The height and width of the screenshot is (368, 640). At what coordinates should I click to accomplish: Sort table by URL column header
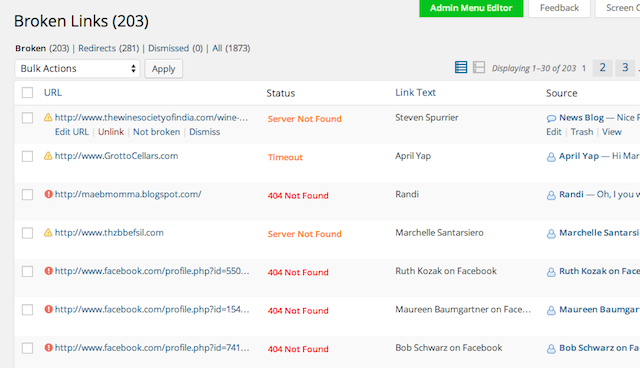point(53,93)
